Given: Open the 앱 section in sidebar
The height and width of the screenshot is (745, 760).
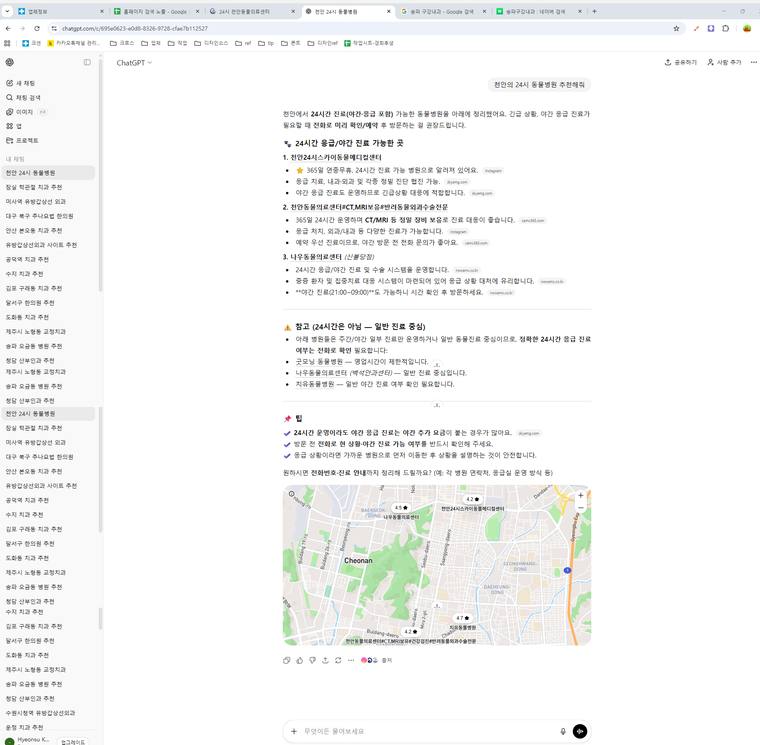Looking at the screenshot, I should [x=14, y=126].
